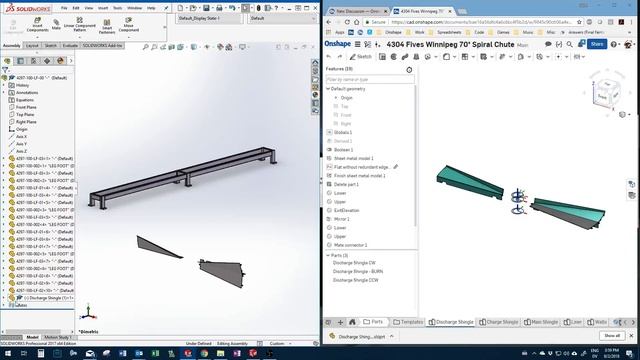
Task: Click Onshape undo arrow
Action: click(329, 57)
